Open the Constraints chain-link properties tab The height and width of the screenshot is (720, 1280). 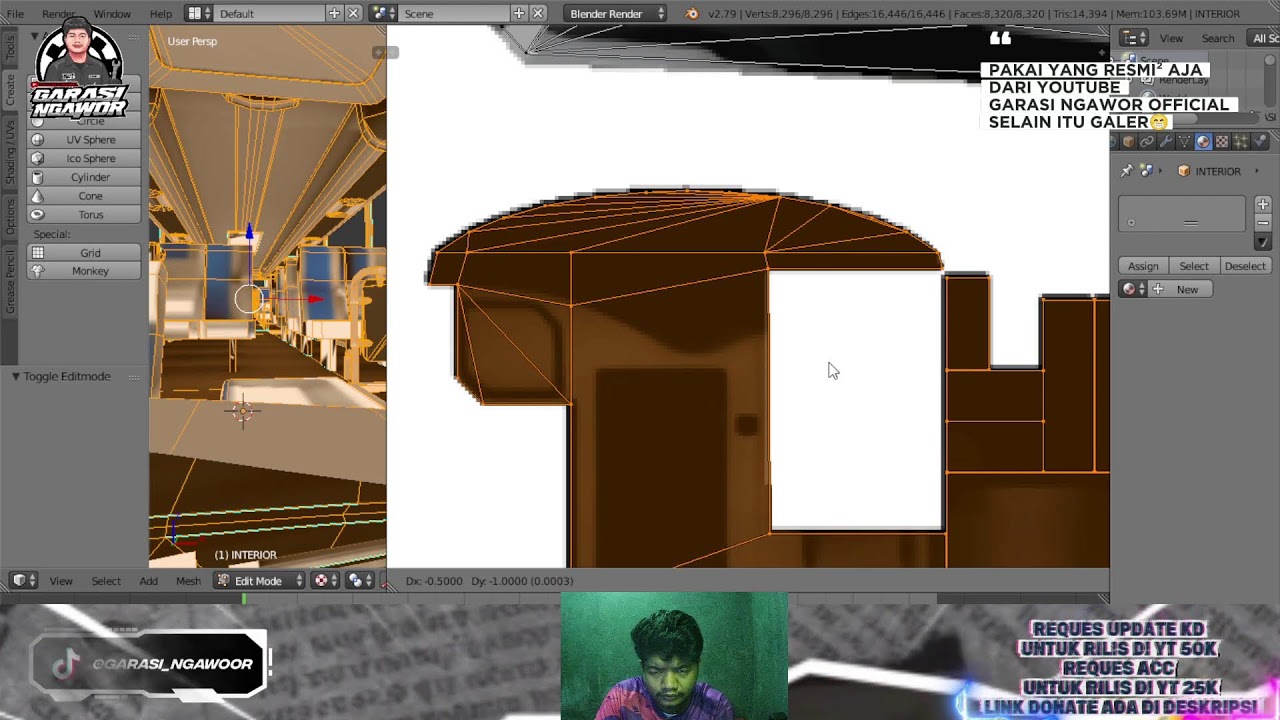1147,142
